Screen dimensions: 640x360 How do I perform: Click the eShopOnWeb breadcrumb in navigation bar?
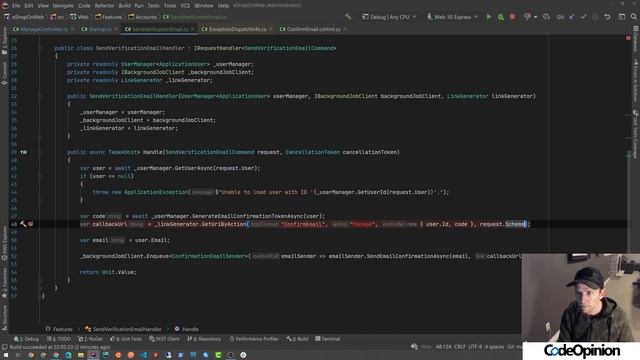(25, 17)
